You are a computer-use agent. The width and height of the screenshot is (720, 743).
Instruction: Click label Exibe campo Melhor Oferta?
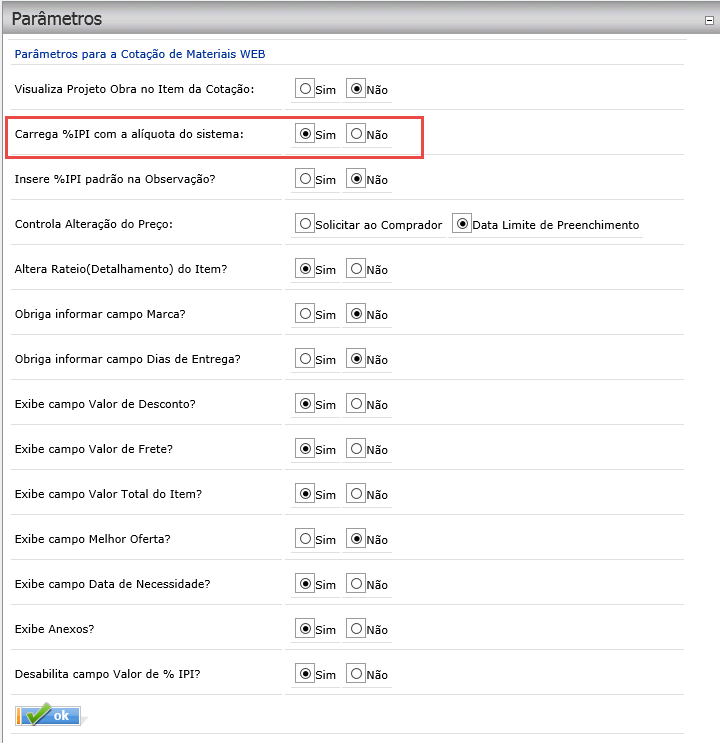(x=92, y=539)
